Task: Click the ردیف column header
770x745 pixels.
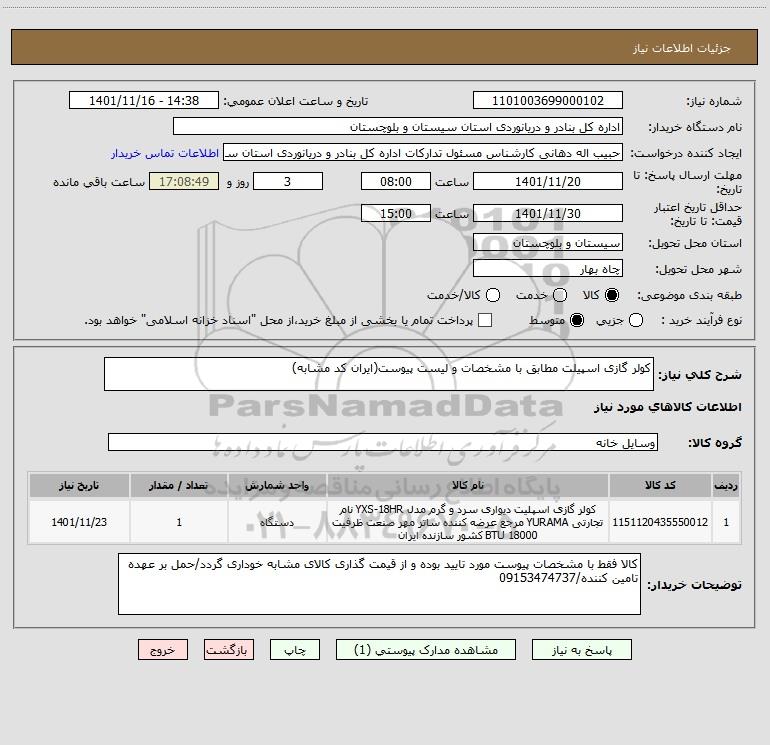Action: [x=726, y=485]
